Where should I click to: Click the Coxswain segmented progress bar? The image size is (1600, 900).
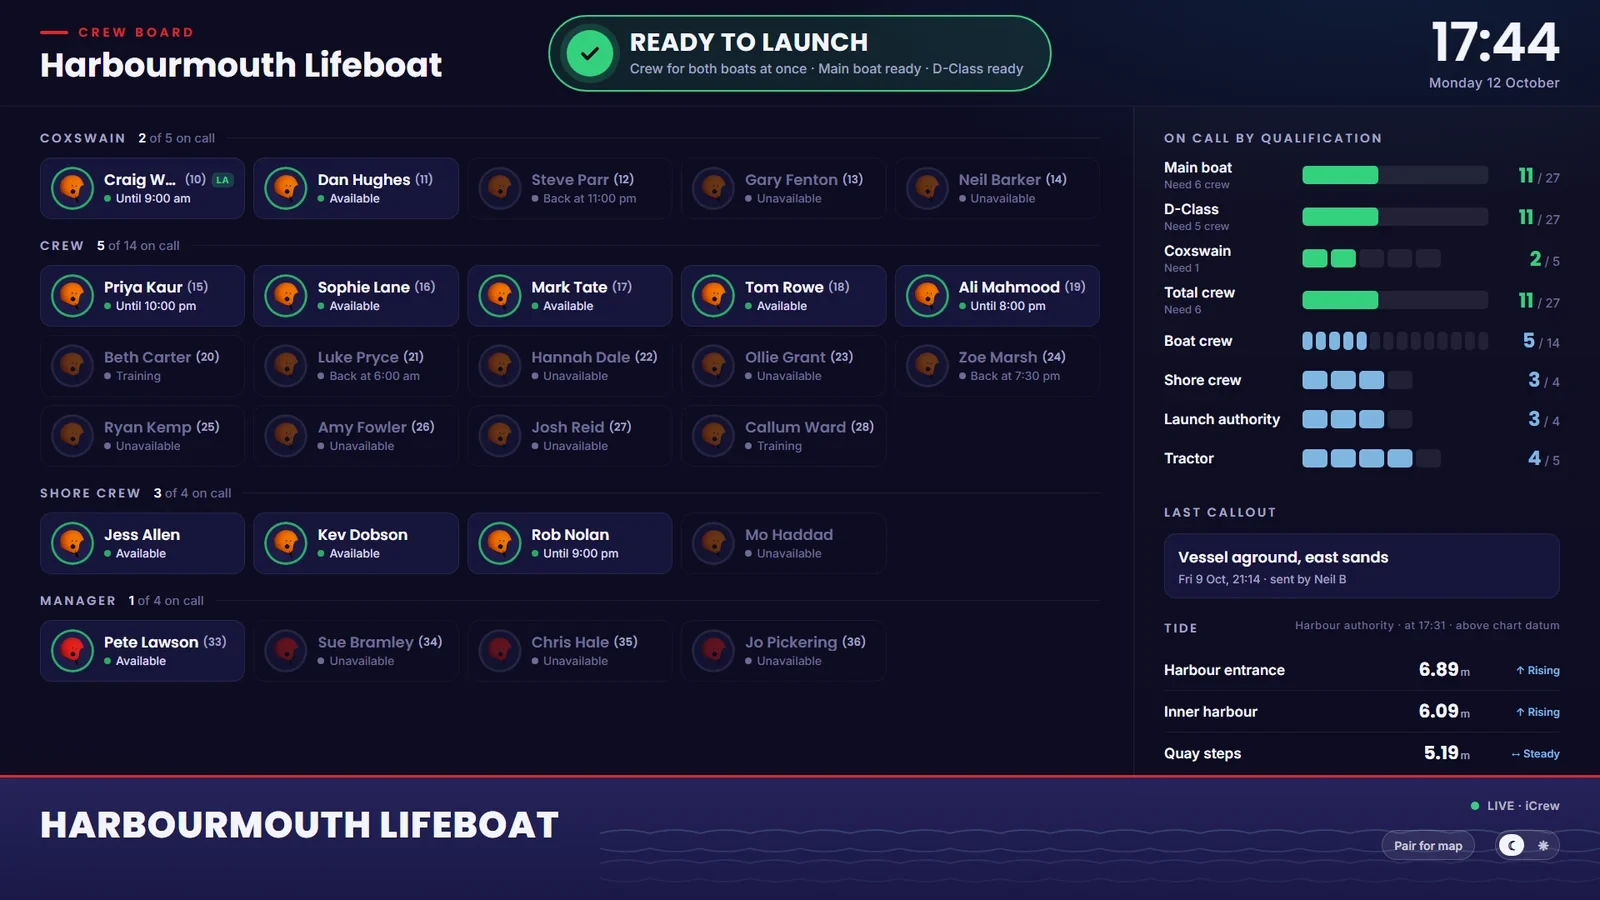coord(1371,259)
